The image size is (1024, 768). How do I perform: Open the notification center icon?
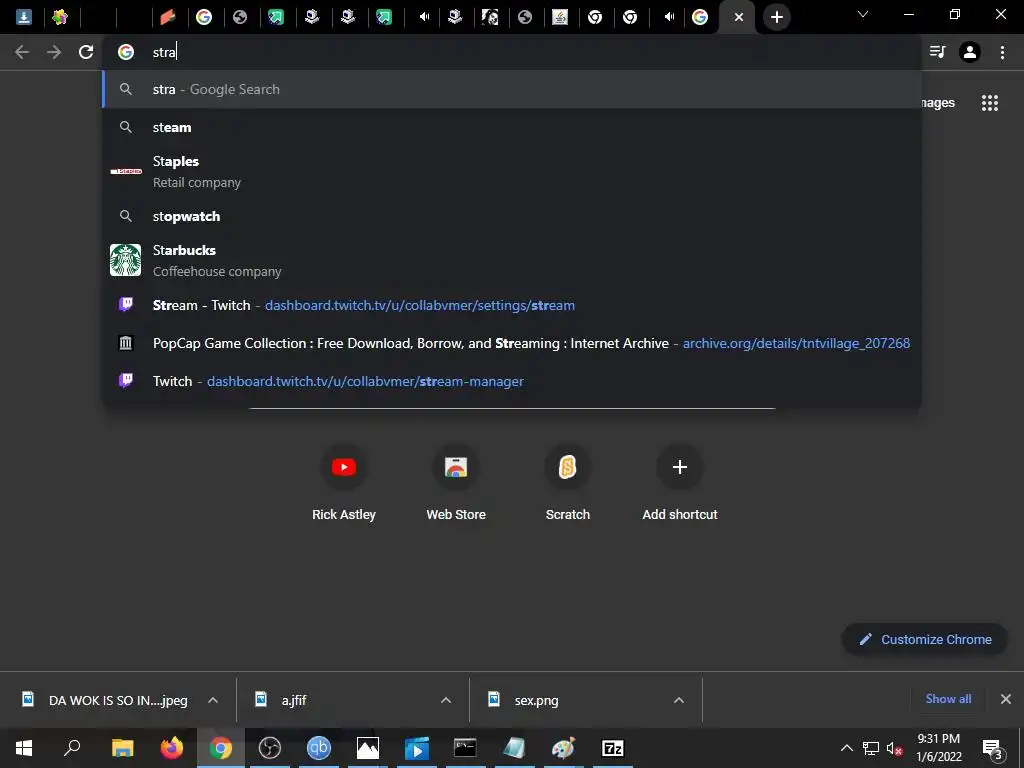pos(992,748)
